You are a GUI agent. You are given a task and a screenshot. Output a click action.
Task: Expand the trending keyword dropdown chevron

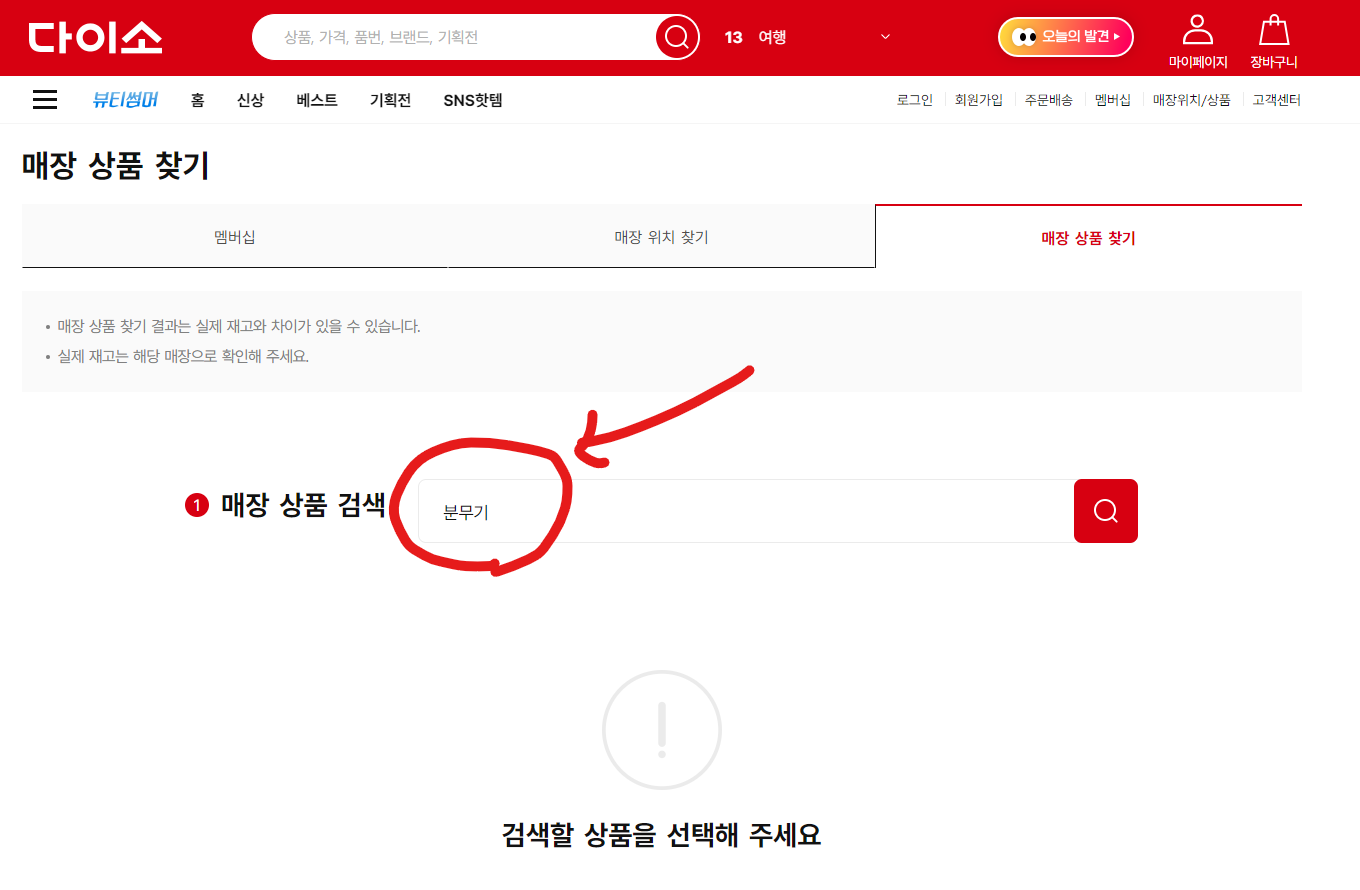click(x=885, y=37)
